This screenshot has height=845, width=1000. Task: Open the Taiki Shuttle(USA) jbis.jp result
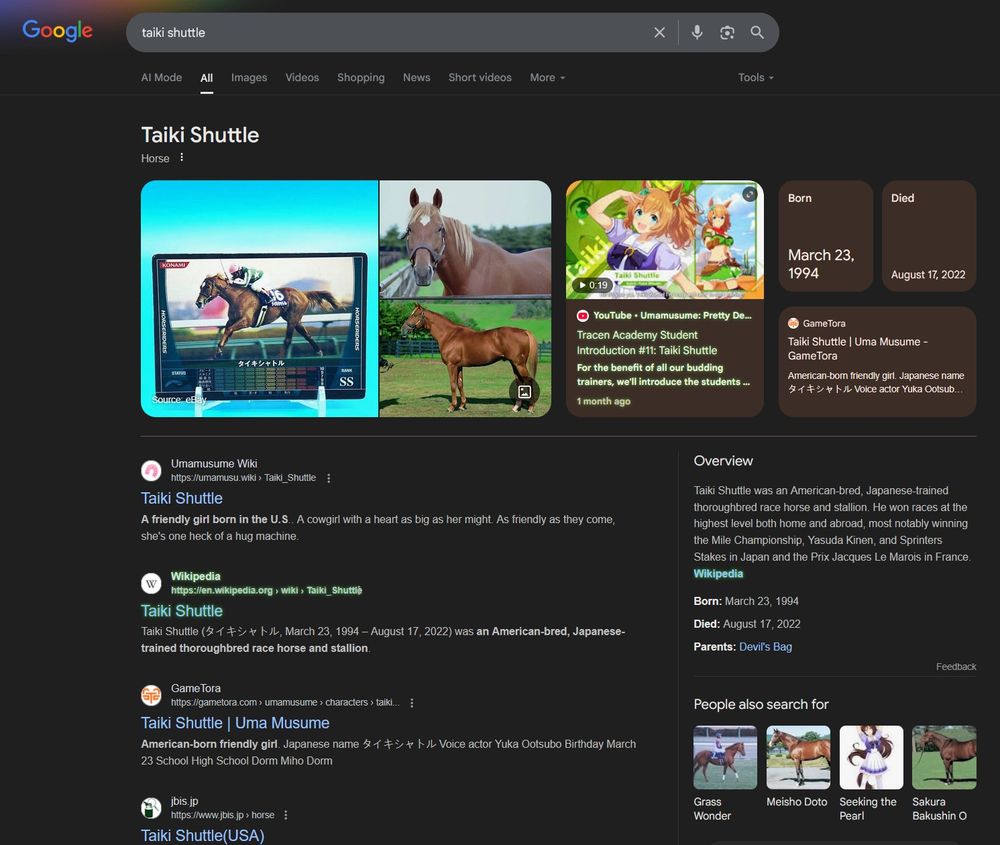pos(203,835)
